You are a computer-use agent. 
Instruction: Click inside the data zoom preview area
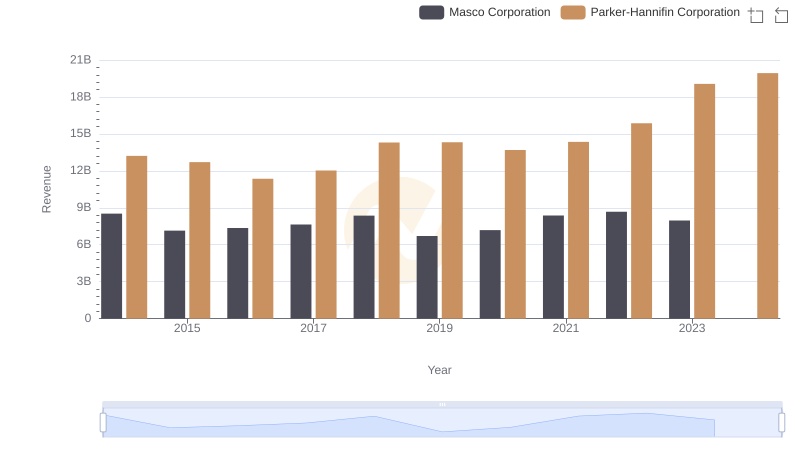coord(440,424)
